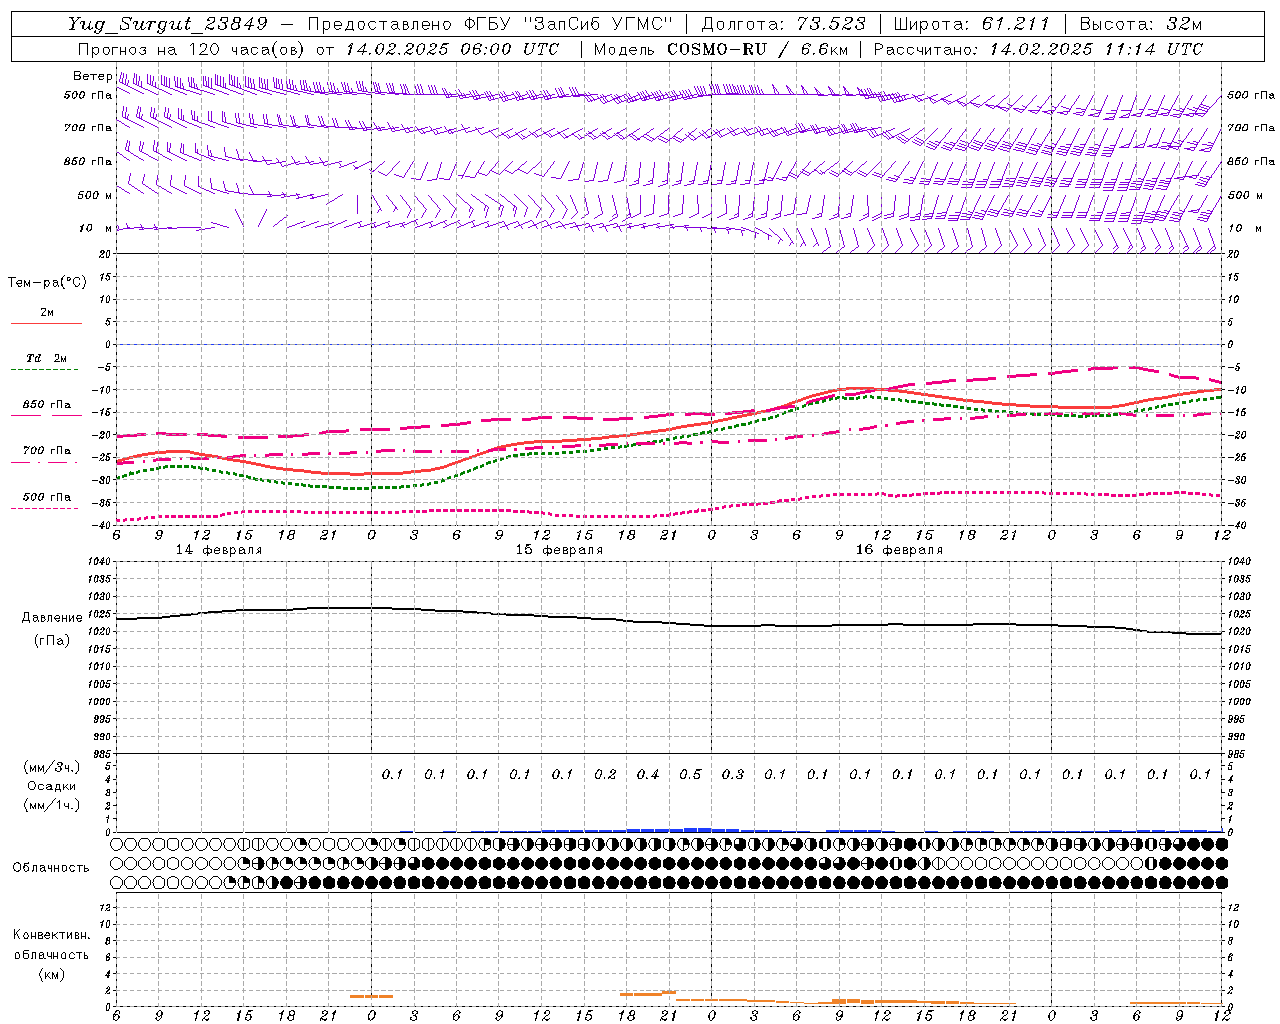Viewport: 1280px width, 1024px height.
Task: Click the 0.5 precipitation value
Action: pos(690,775)
